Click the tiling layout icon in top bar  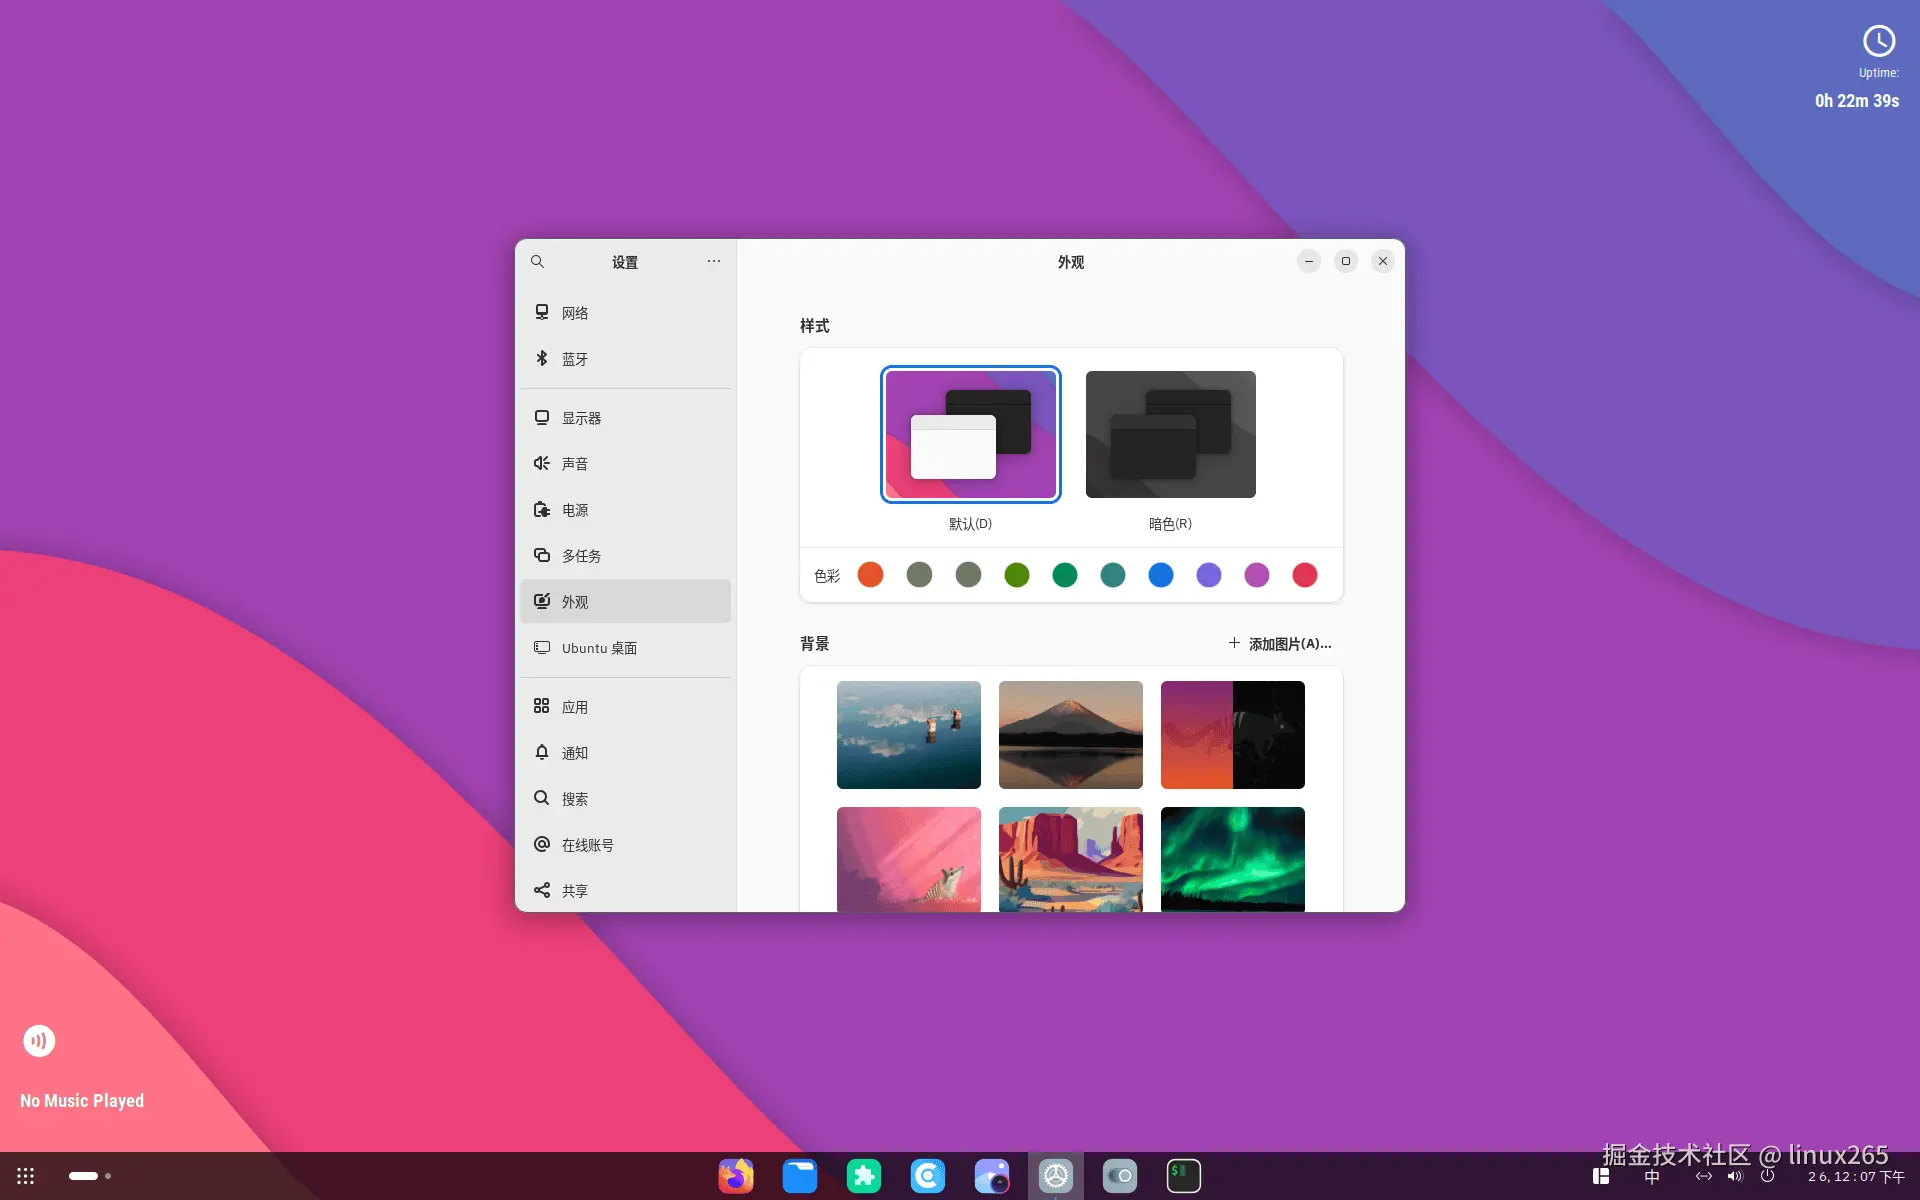click(1600, 1177)
